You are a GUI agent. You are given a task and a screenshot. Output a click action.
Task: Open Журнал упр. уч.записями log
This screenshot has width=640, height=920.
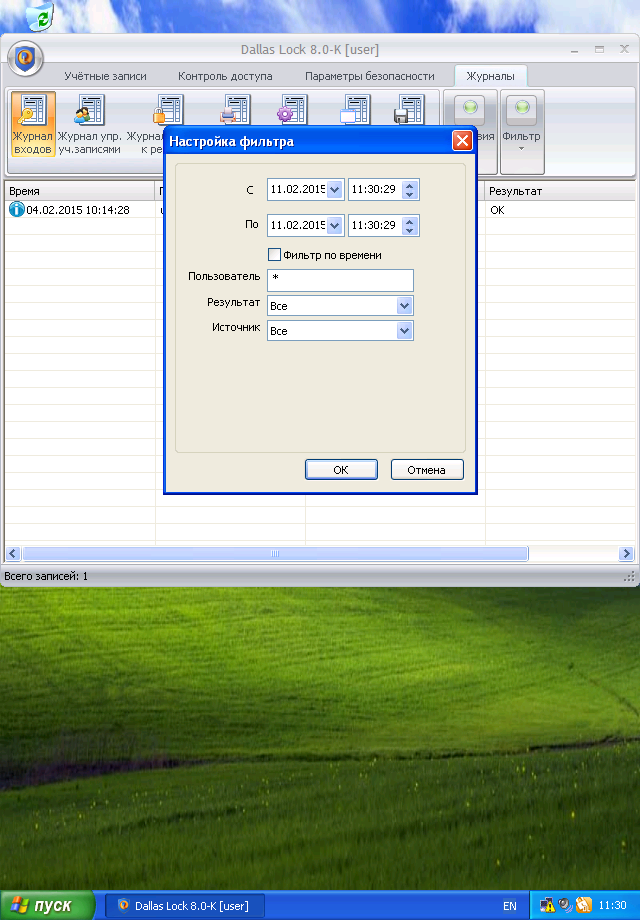coord(89,124)
